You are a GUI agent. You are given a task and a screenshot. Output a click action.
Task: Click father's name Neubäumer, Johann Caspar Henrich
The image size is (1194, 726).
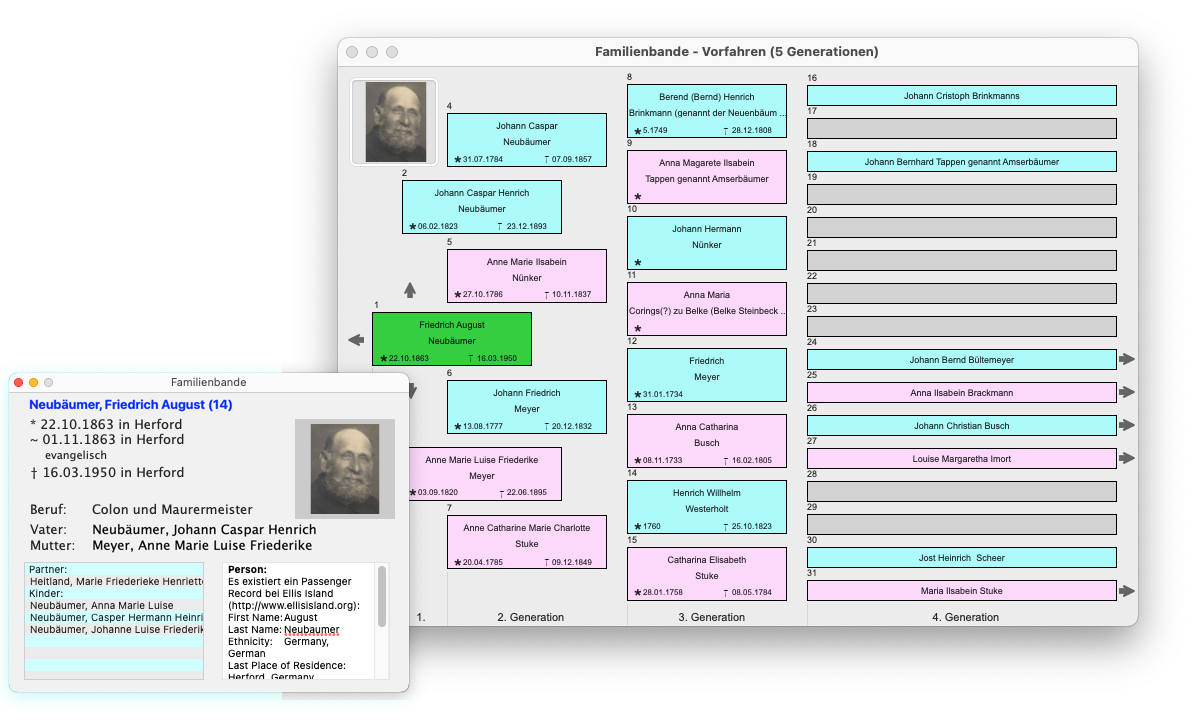[x=204, y=529]
